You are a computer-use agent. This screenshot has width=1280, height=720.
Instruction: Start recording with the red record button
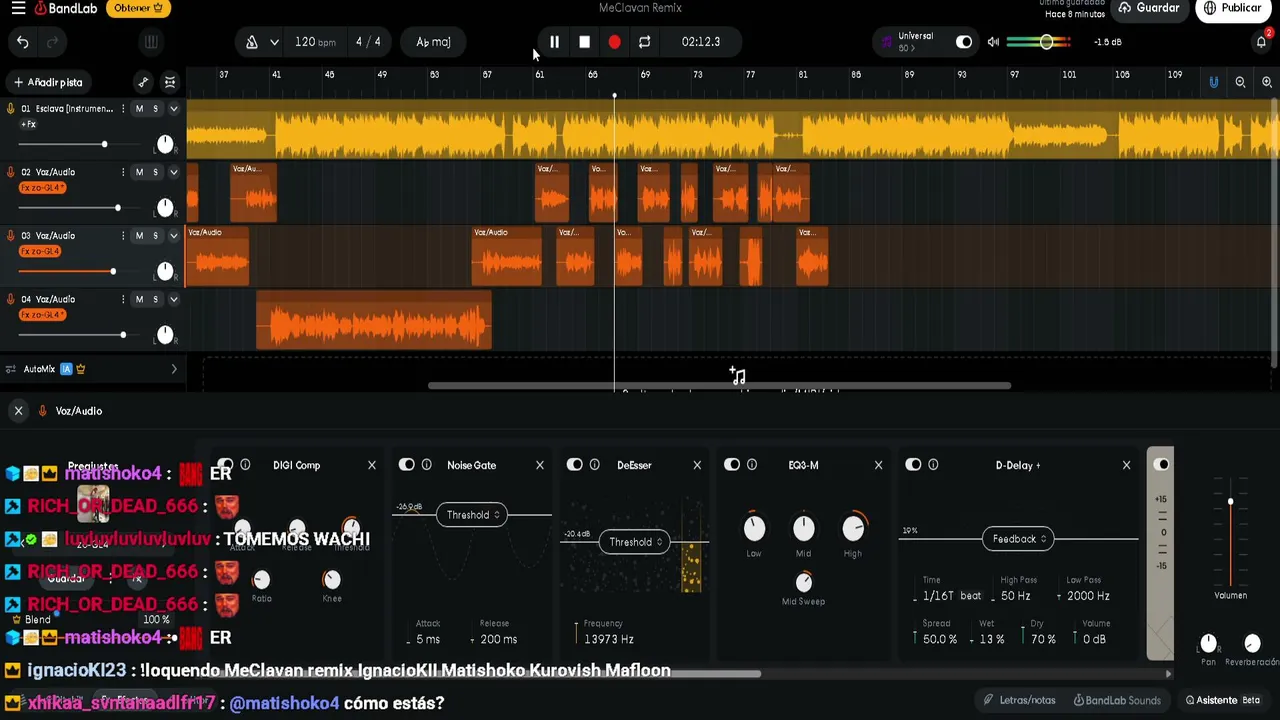614,42
